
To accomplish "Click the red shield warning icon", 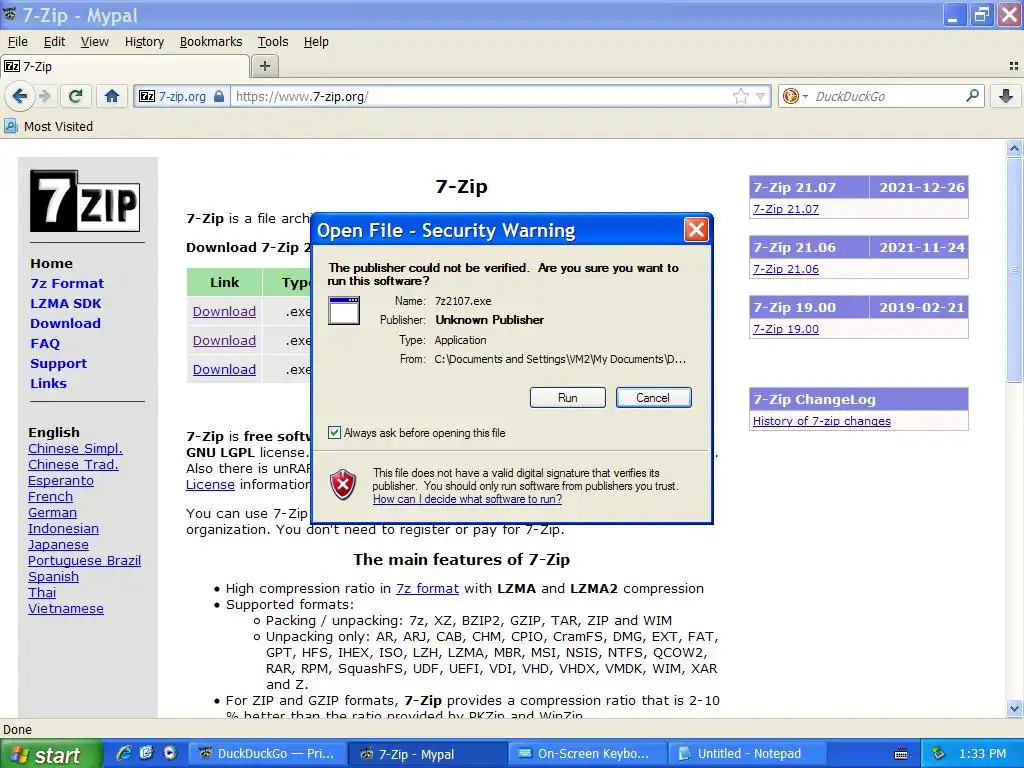I will tap(343, 485).
